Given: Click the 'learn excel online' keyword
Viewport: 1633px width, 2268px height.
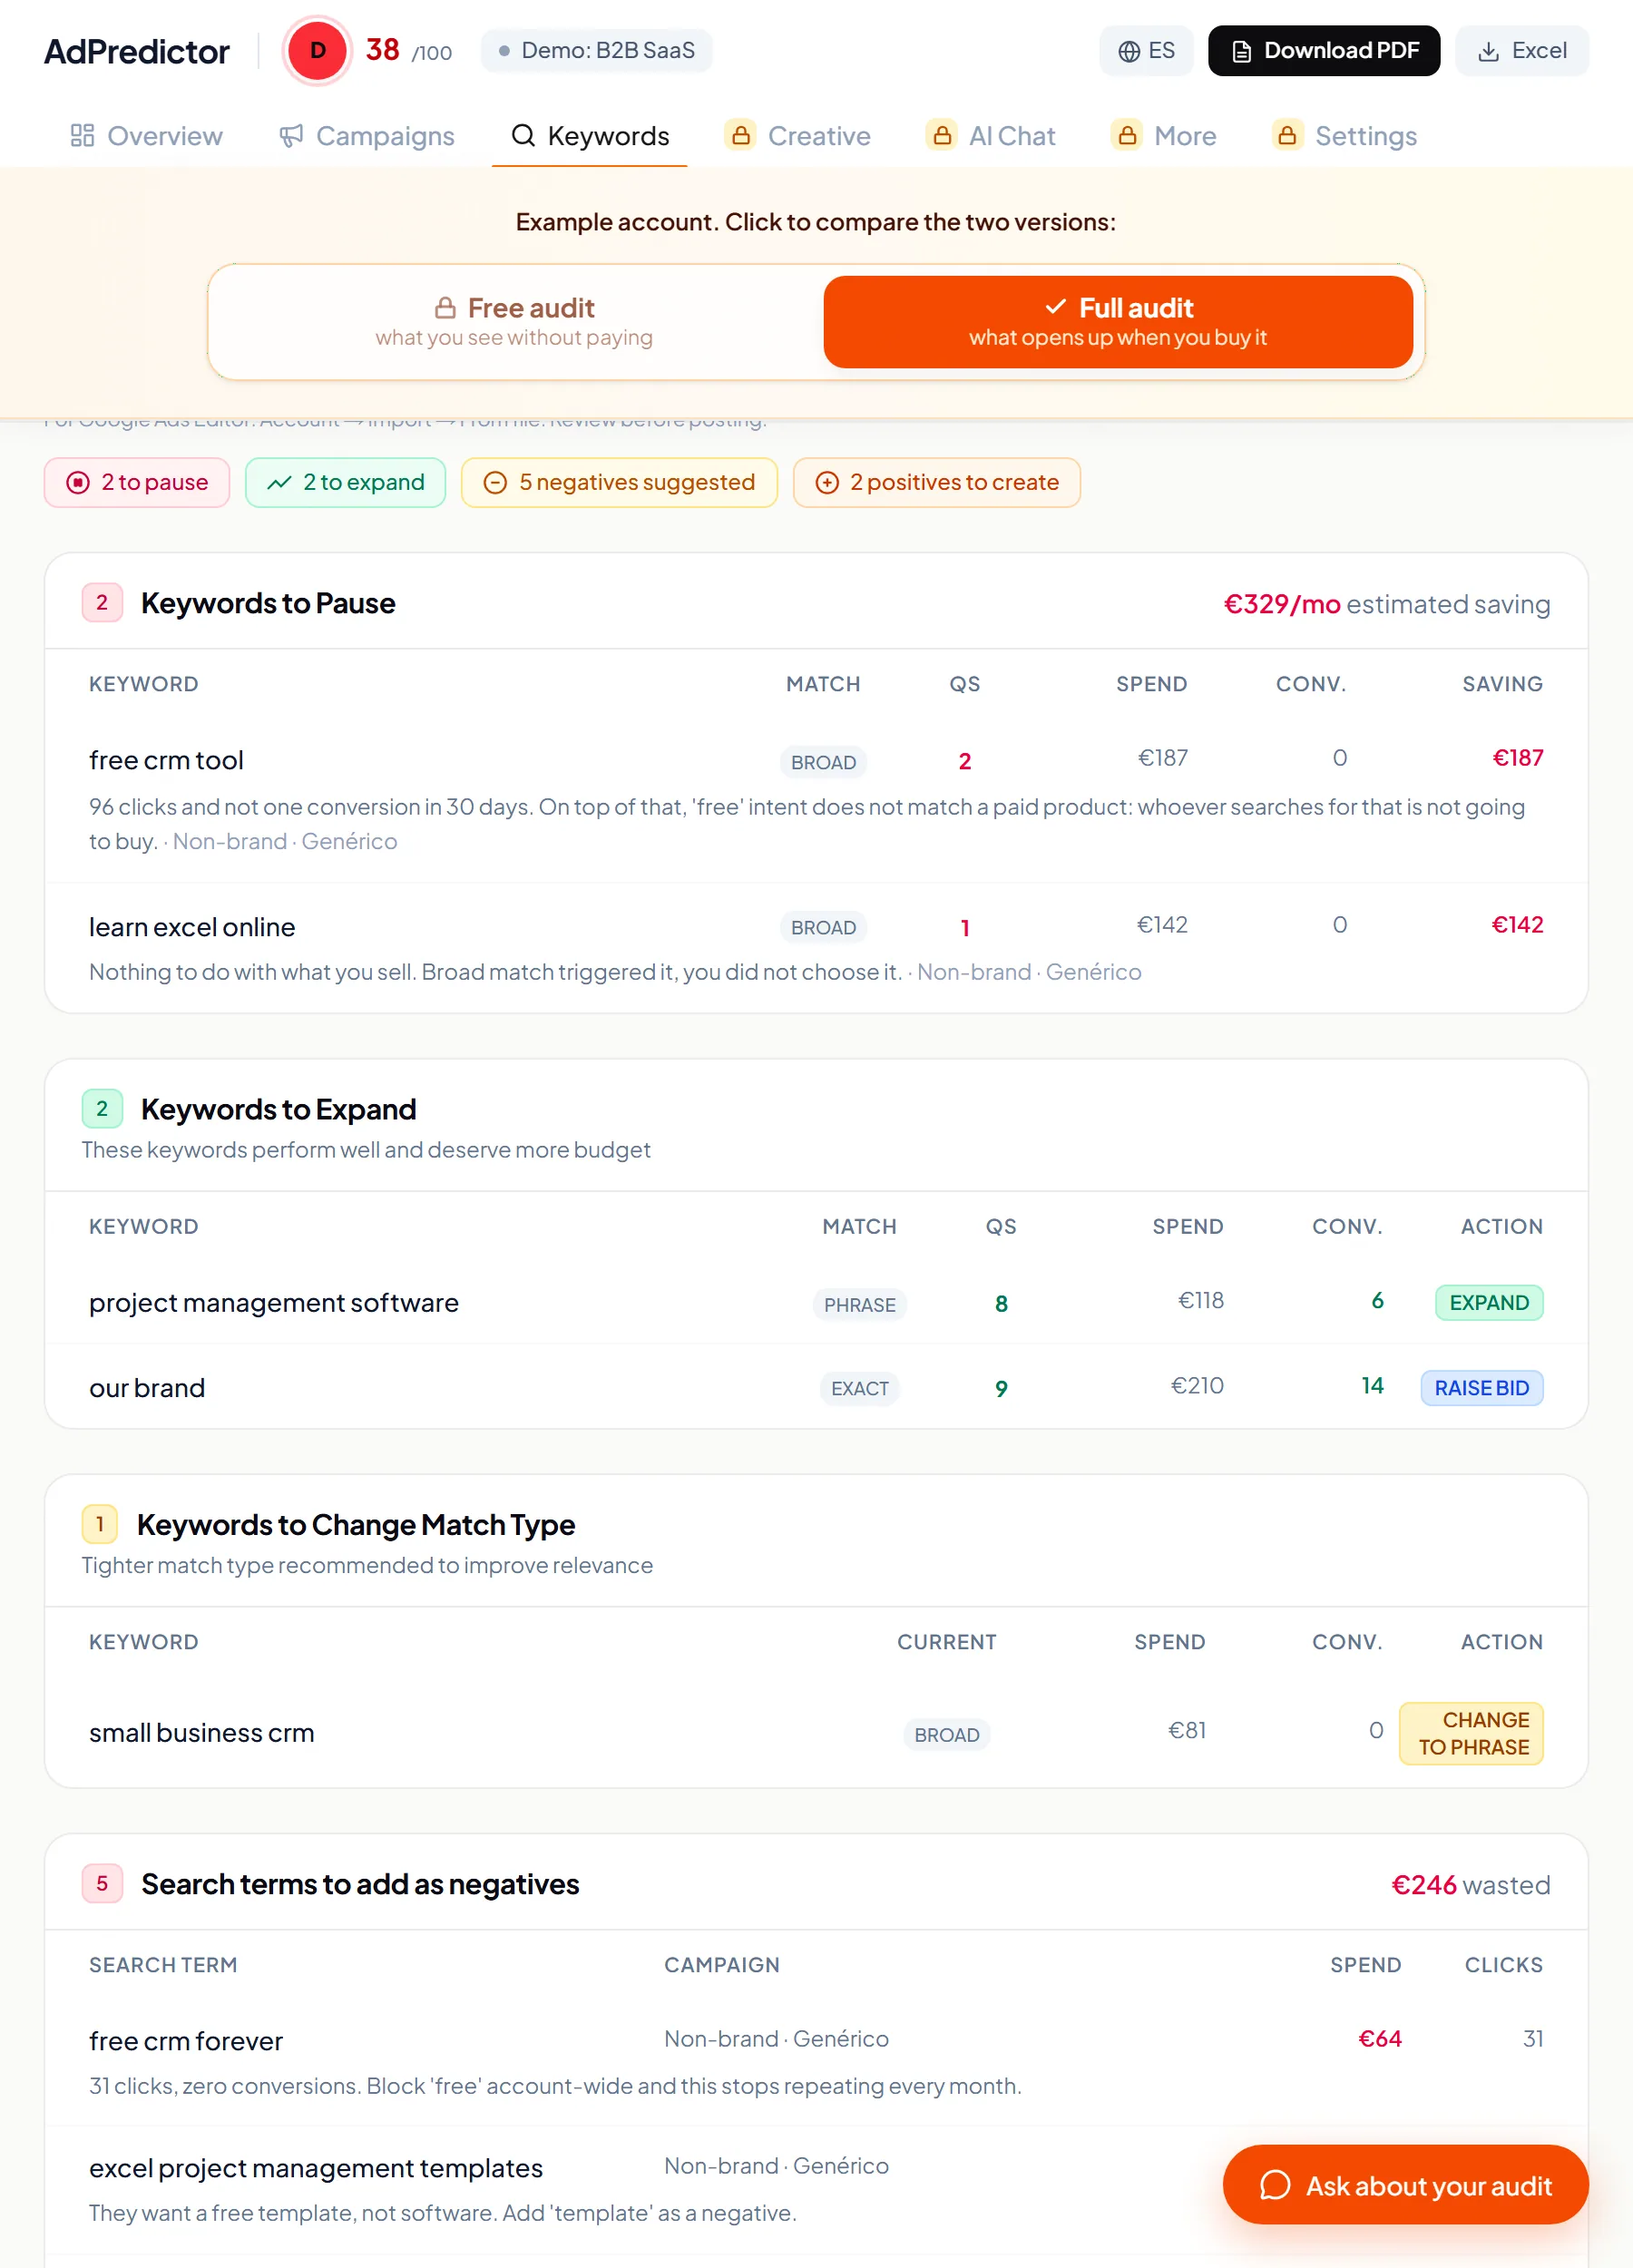Looking at the screenshot, I should pos(192,926).
